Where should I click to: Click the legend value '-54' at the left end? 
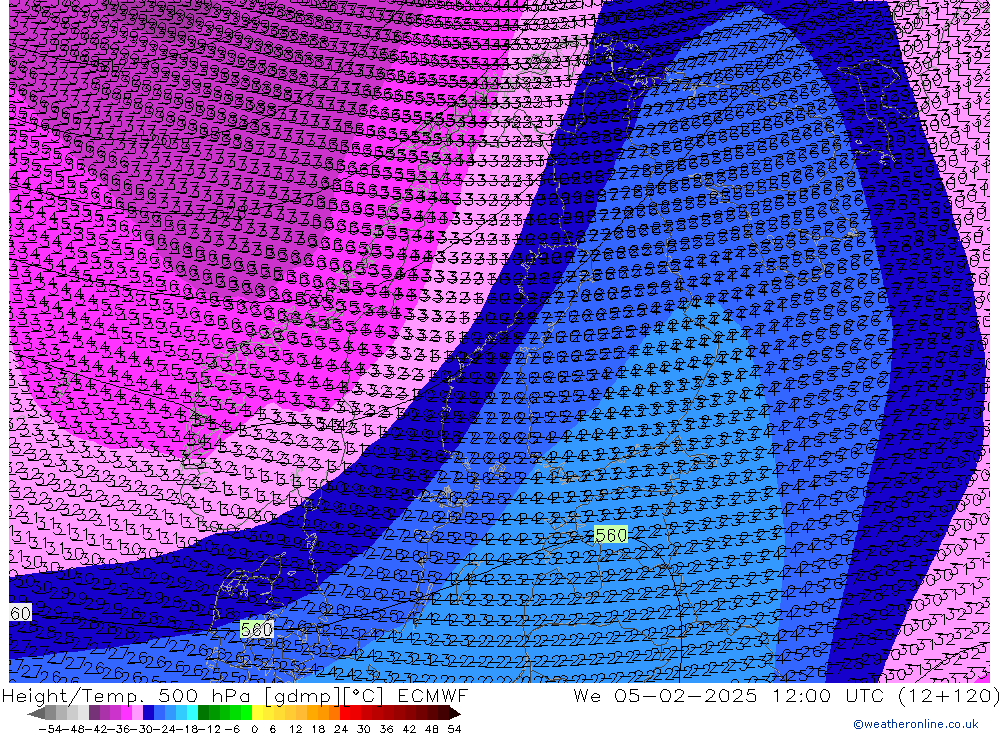click(x=50, y=729)
